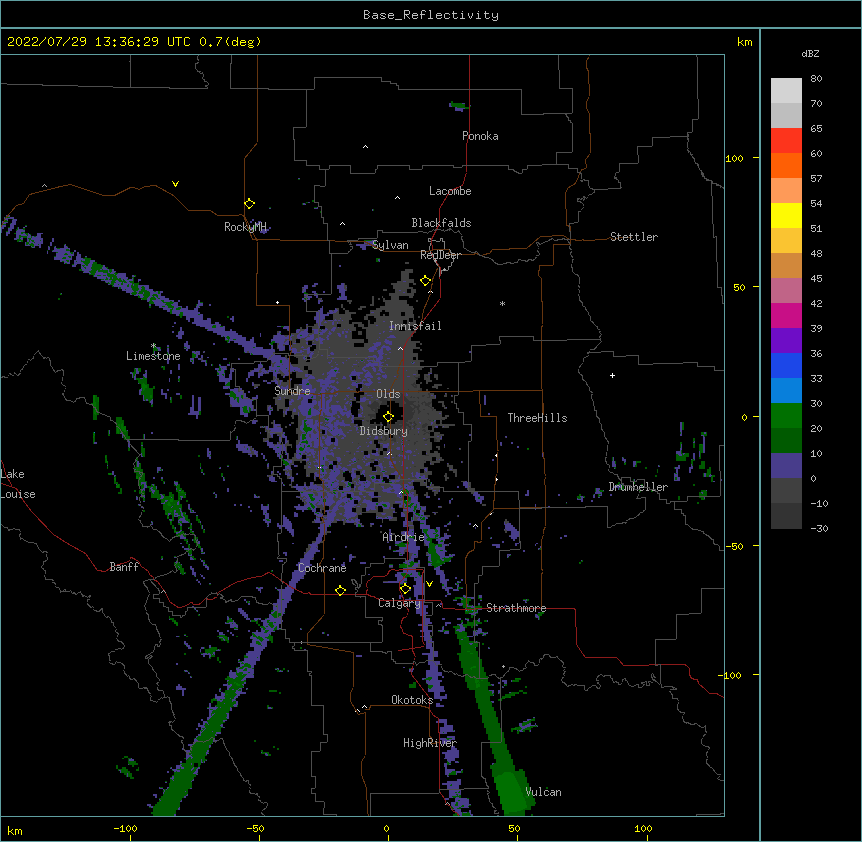Click the Okotoks label
This screenshot has height=842, width=862.
coord(412,700)
